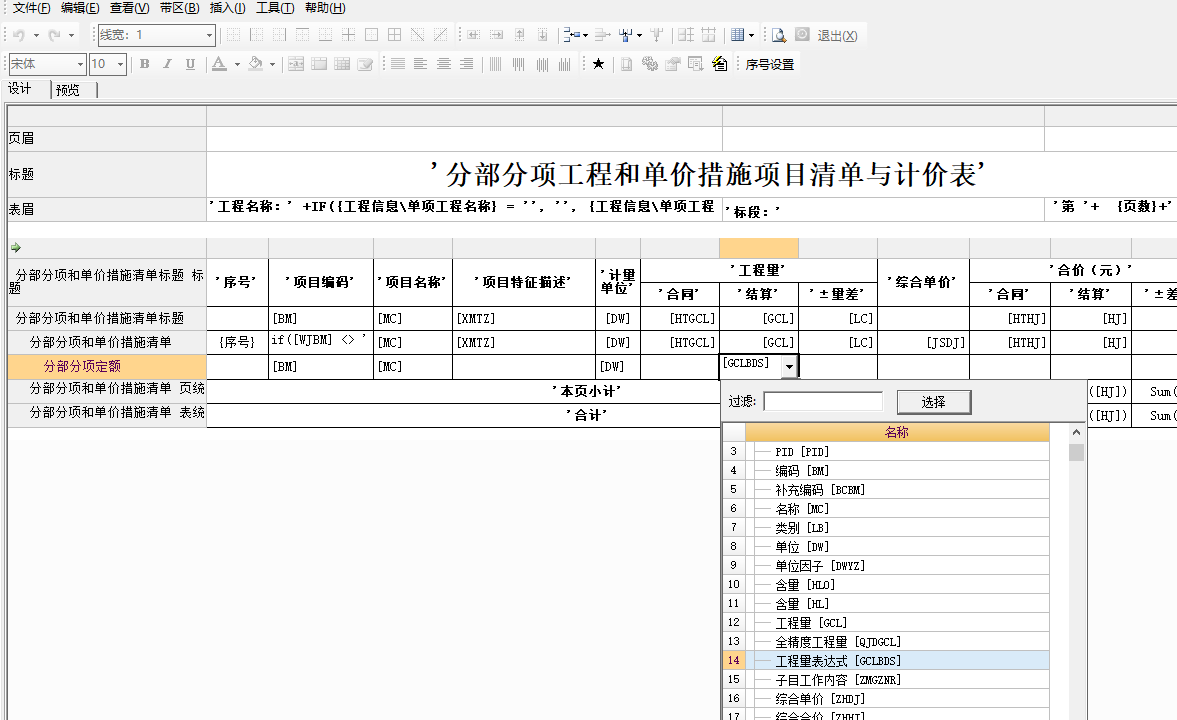
Task: Click the redo arrow icon
Action: tap(54, 35)
